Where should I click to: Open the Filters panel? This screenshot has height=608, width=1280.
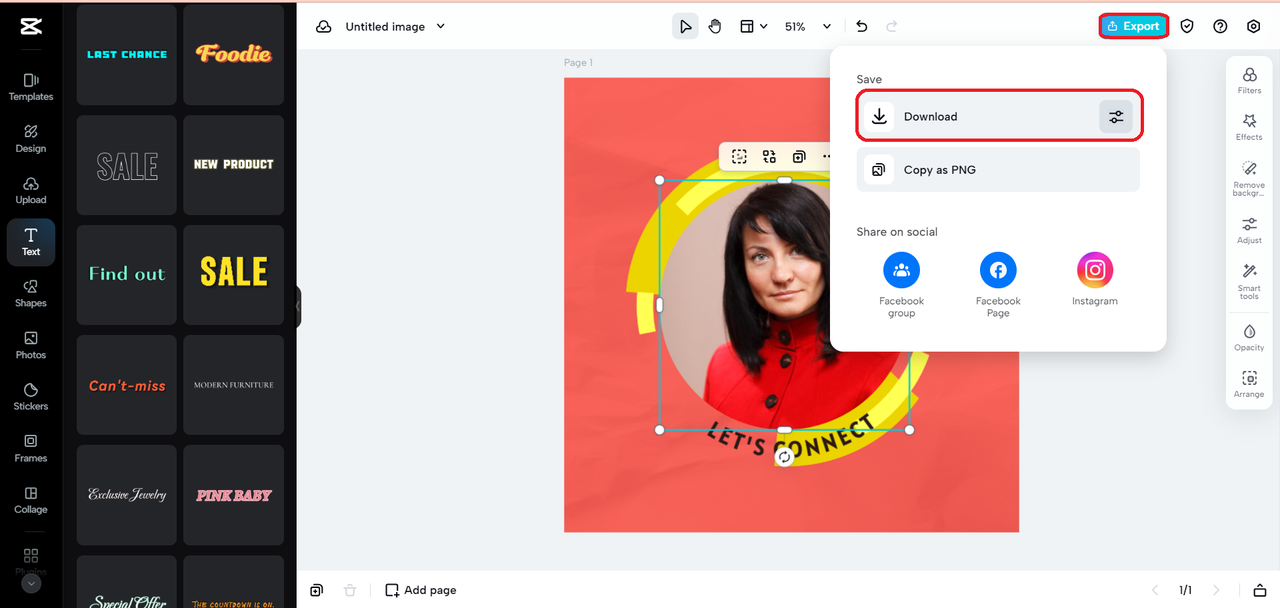coord(1249,80)
